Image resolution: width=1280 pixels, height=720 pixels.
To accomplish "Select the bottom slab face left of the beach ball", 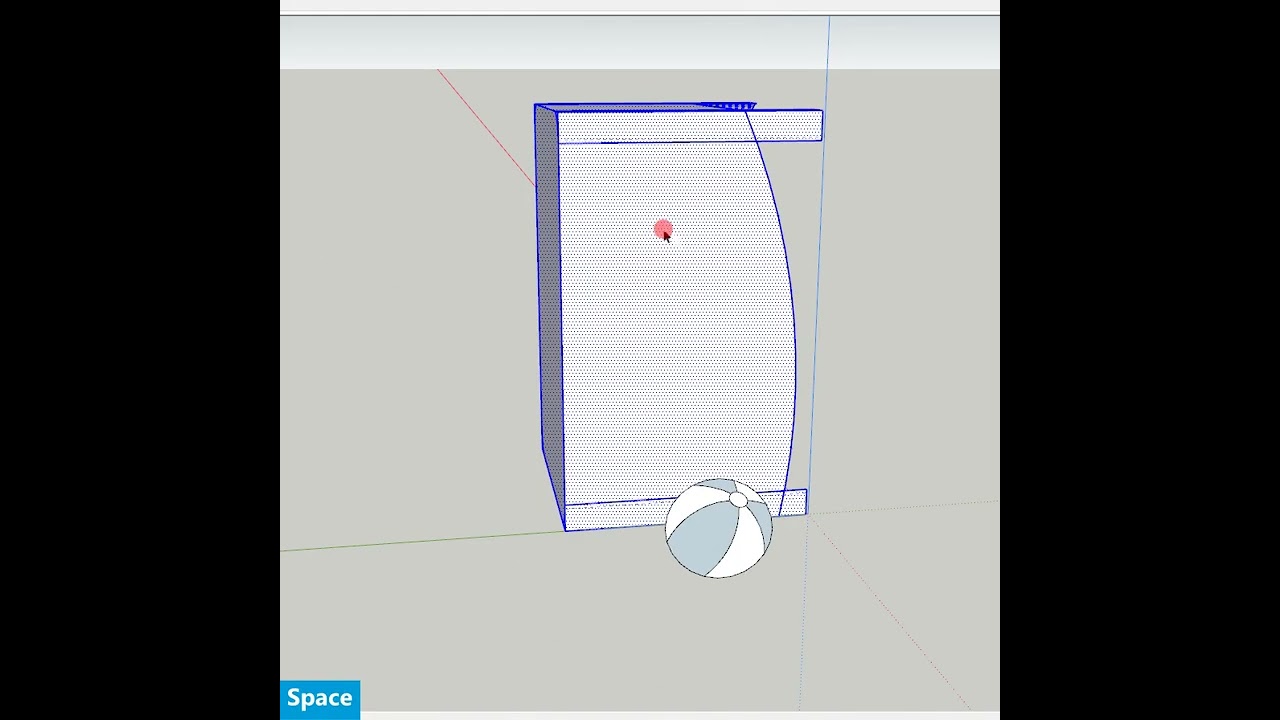I will (x=615, y=515).
